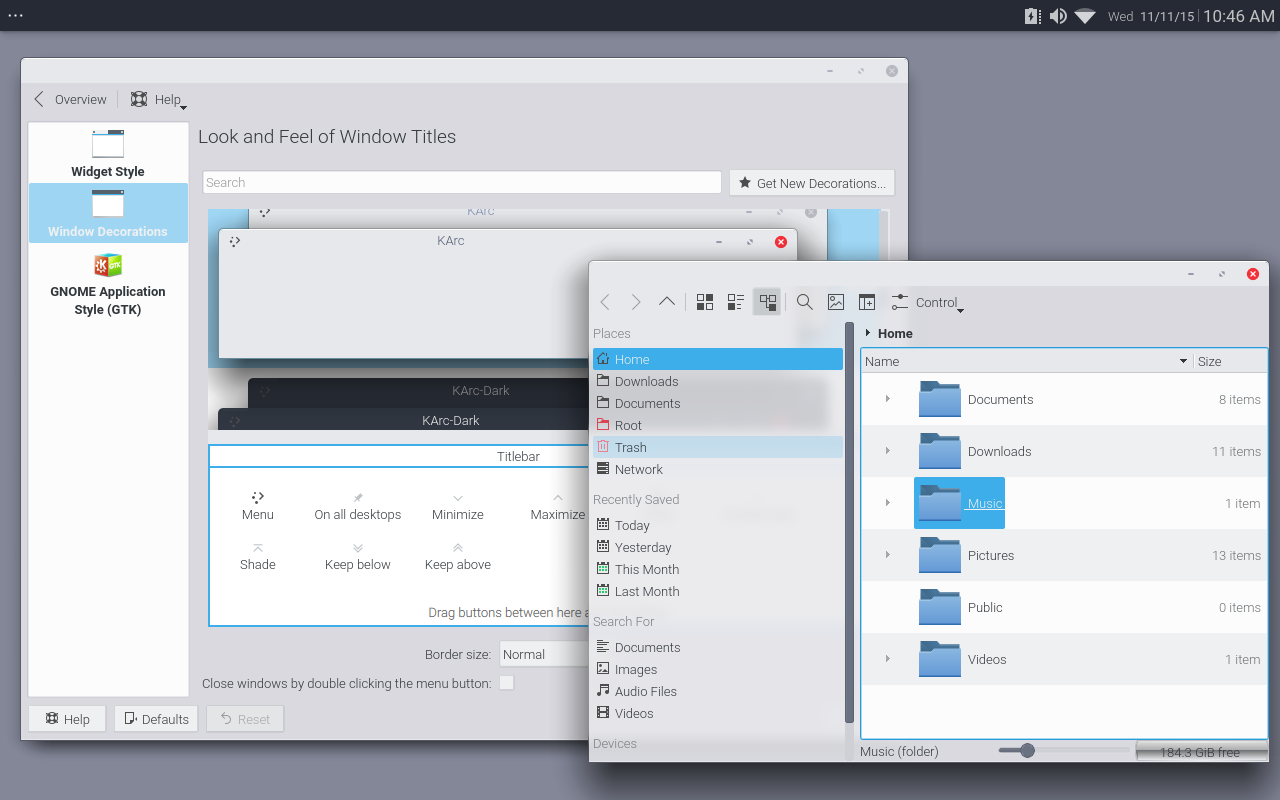Click the Menu titlebar button item
This screenshot has height=800, width=1280.
click(x=257, y=506)
